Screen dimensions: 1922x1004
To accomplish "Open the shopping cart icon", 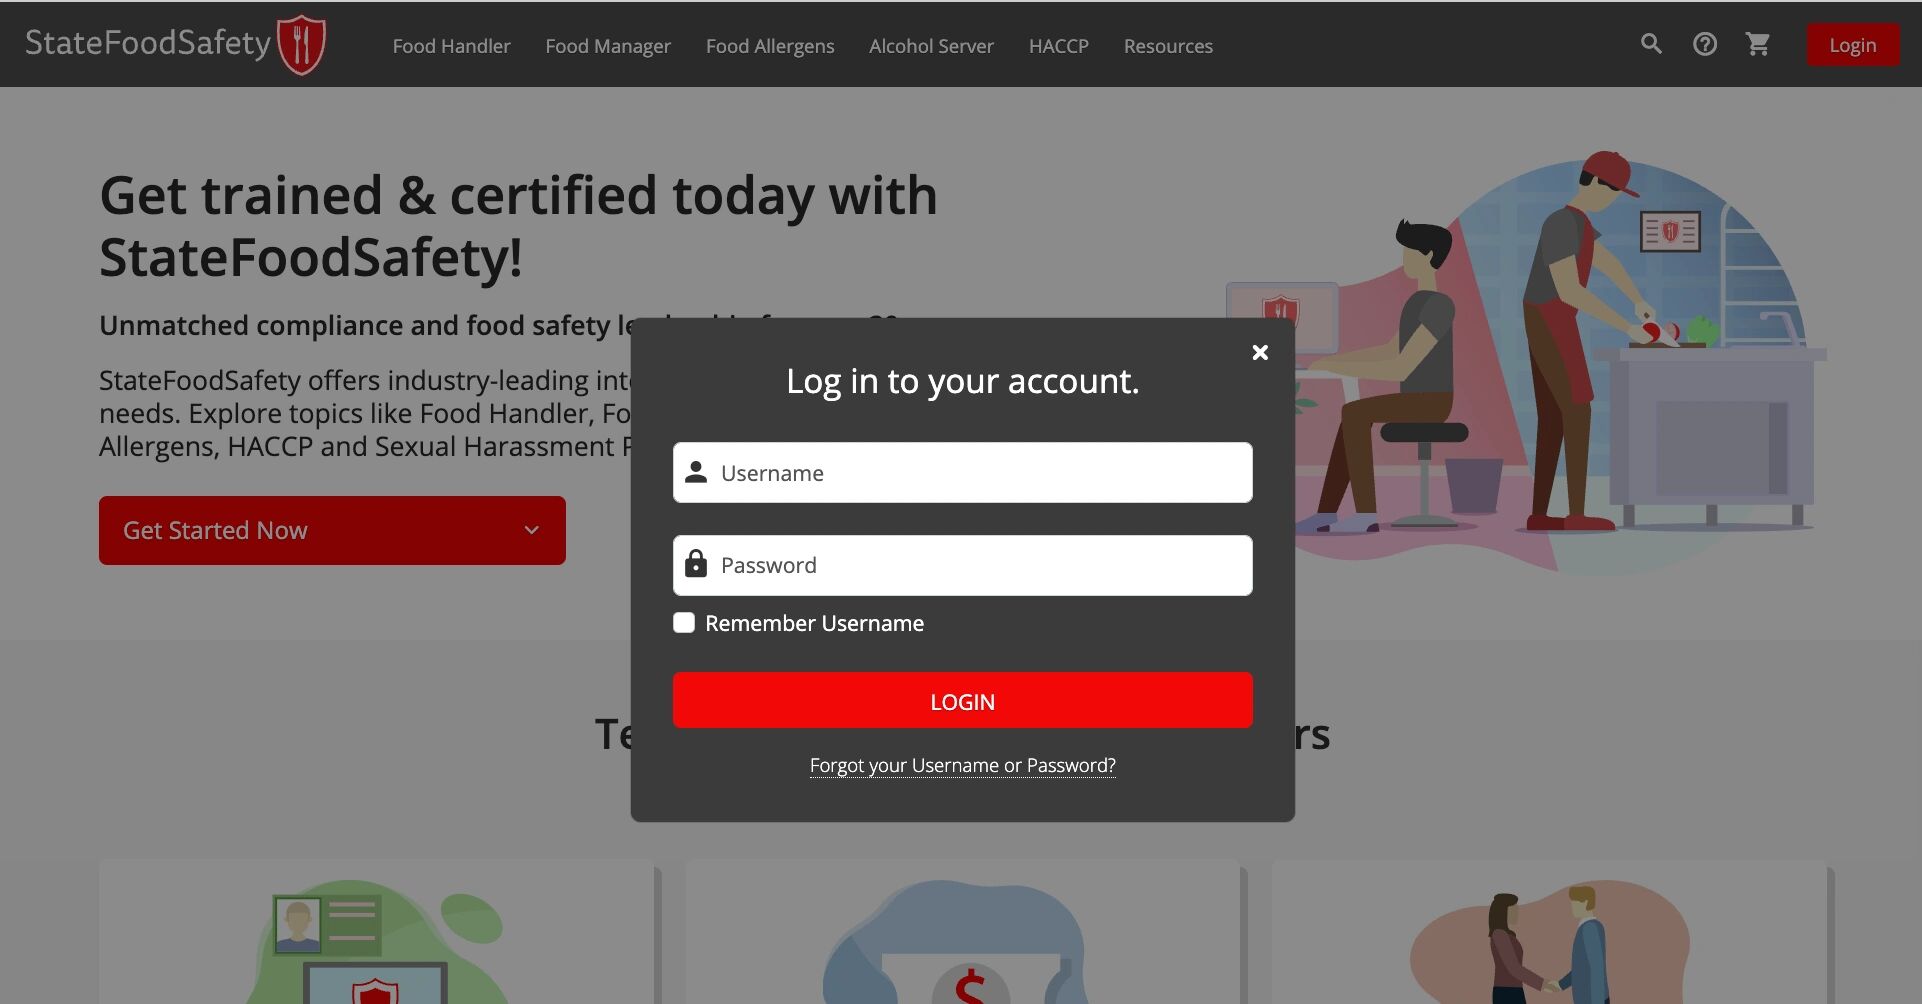I will tap(1758, 44).
